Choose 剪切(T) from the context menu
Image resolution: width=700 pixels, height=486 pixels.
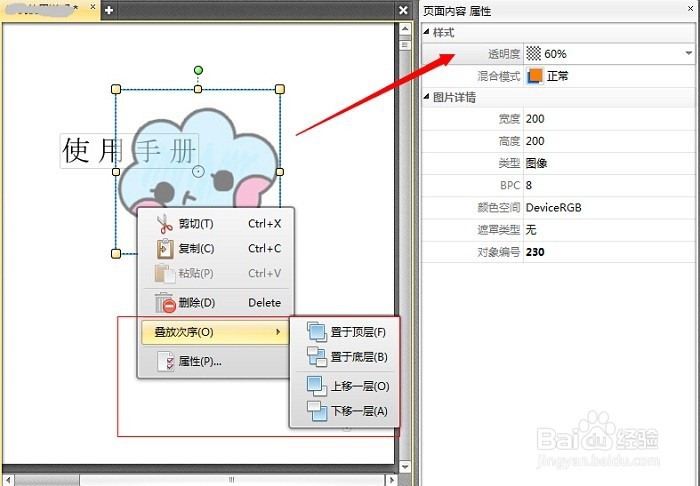coord(217,224)
